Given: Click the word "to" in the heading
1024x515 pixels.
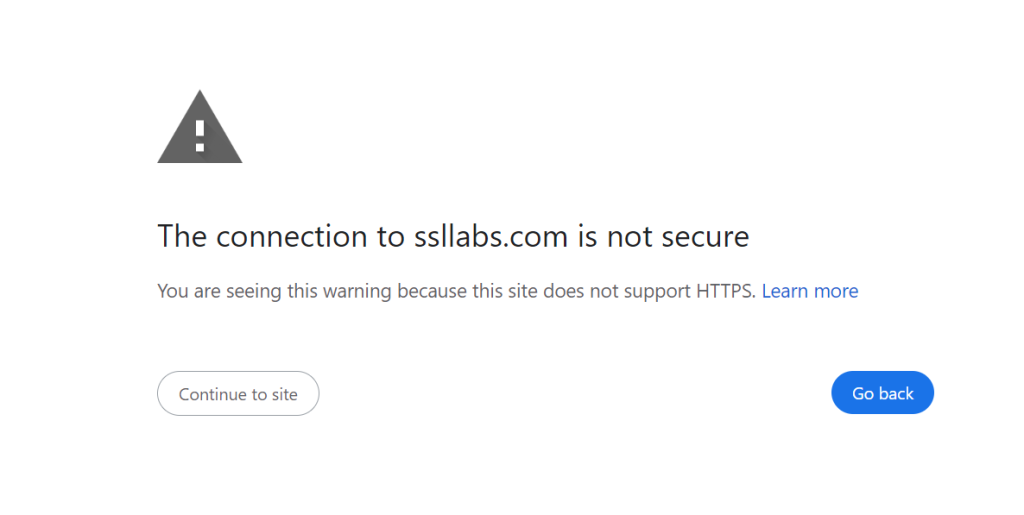Looking at the screenshot, I should pyautogui.click(x=391, y=237).
